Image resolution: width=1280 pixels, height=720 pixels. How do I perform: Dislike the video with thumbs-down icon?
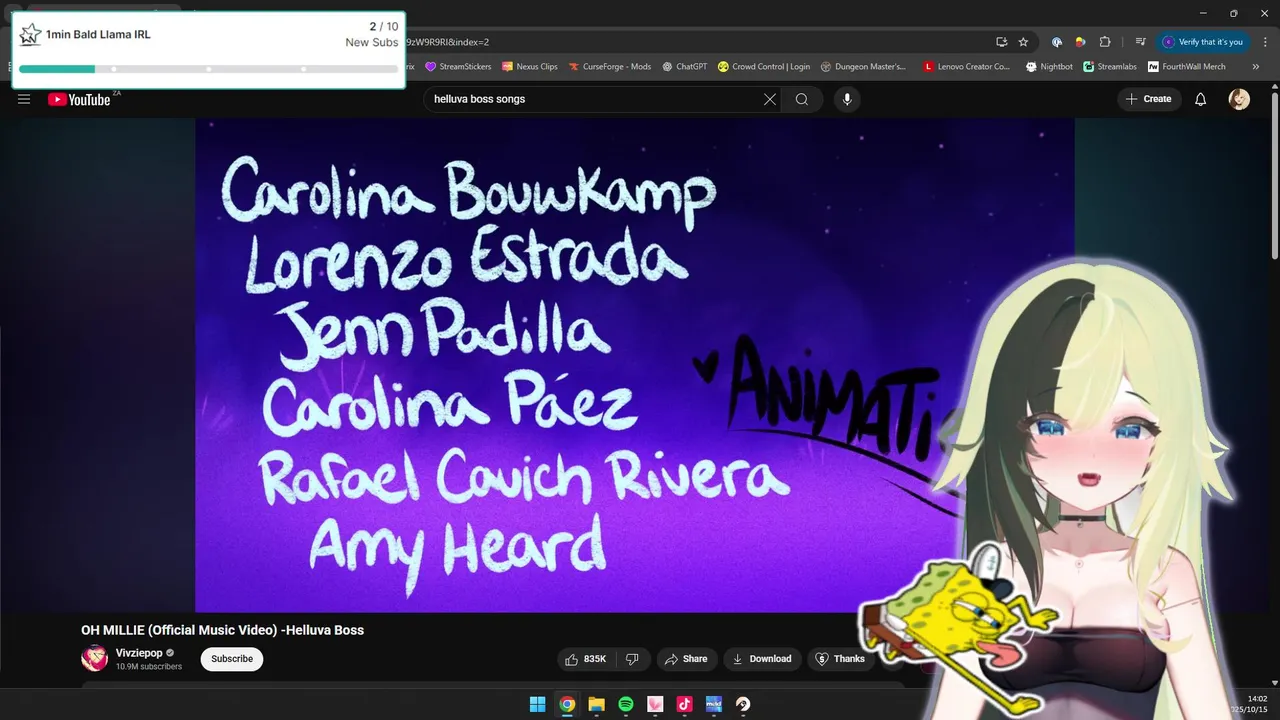(632, 659)
